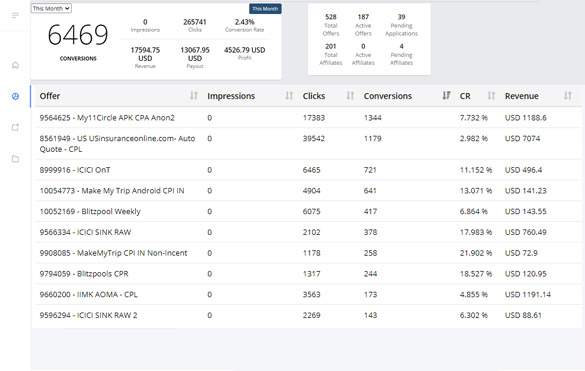
Task: Select offer 9660200 IIMK AOMA - CPL
Action: pos(88,294)
